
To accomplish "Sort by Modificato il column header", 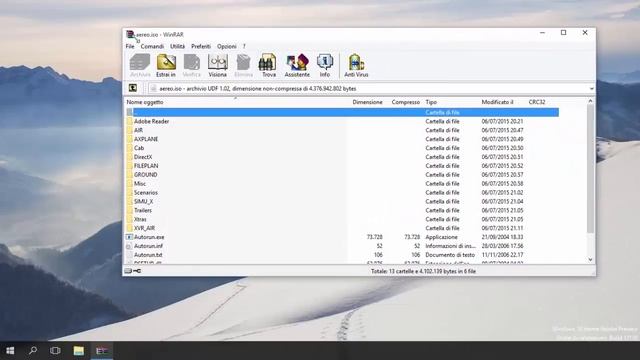I will click(x=497, y=102).
